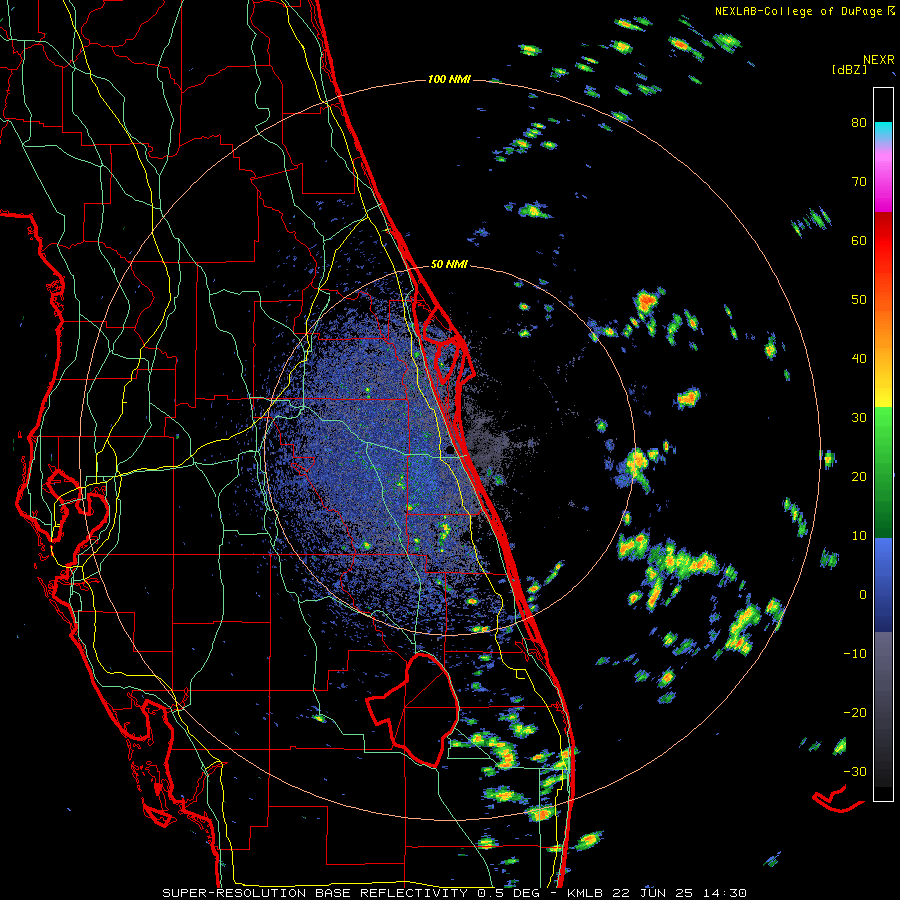This screenshot has height=900, width=900.
Task: Pick the blue band of the dBZ color bar
Action: click(883, 585)
